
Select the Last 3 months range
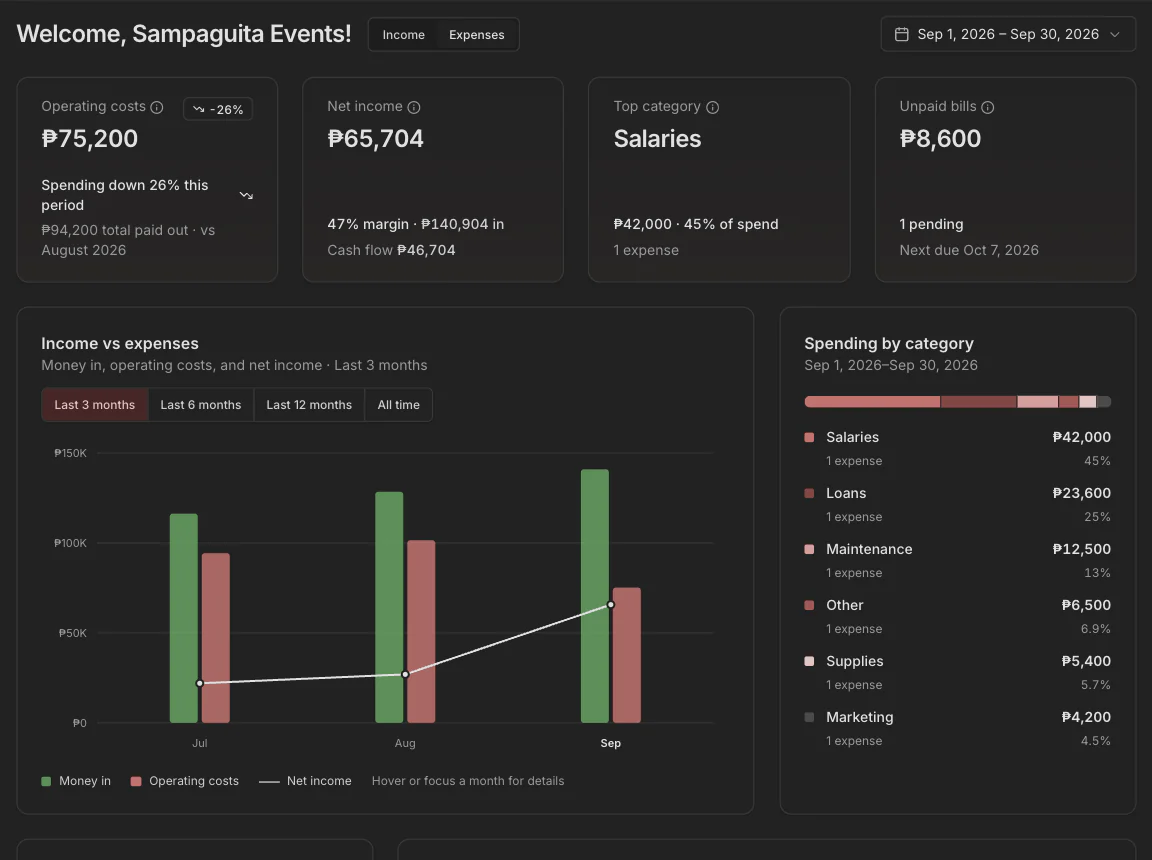coord(95,405)
